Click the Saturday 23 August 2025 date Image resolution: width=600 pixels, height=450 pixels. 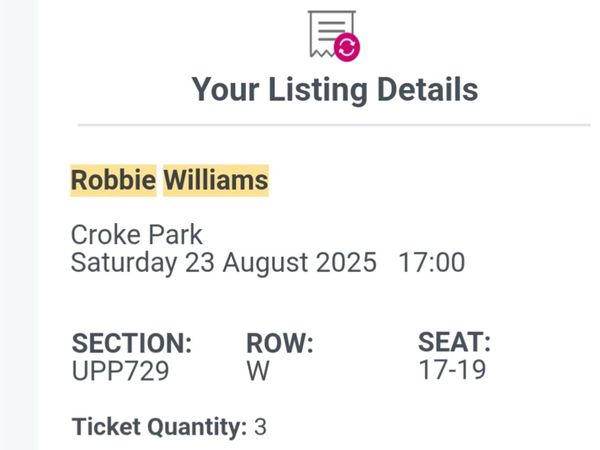click(224, 262)
